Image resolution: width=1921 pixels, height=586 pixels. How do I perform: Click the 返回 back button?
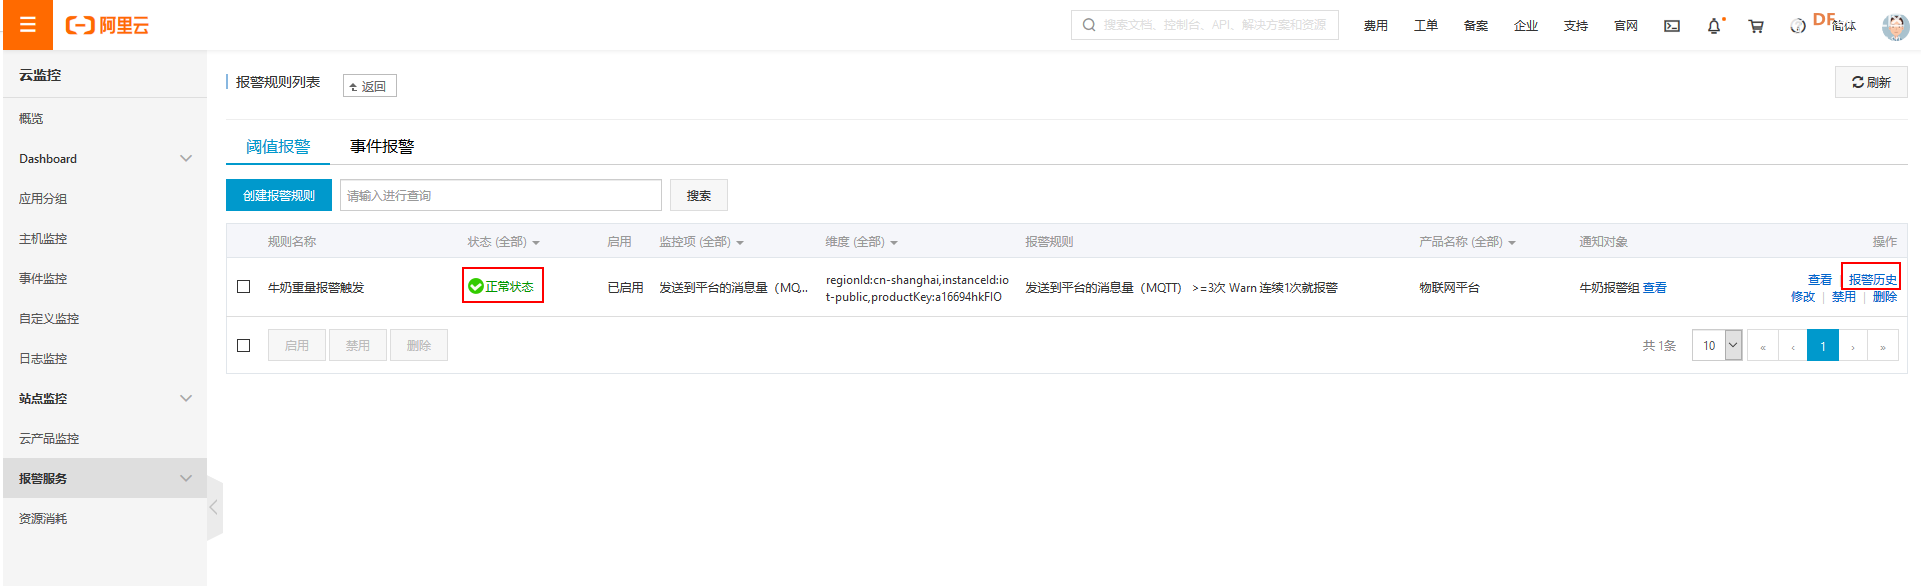[x=369, y=87]
